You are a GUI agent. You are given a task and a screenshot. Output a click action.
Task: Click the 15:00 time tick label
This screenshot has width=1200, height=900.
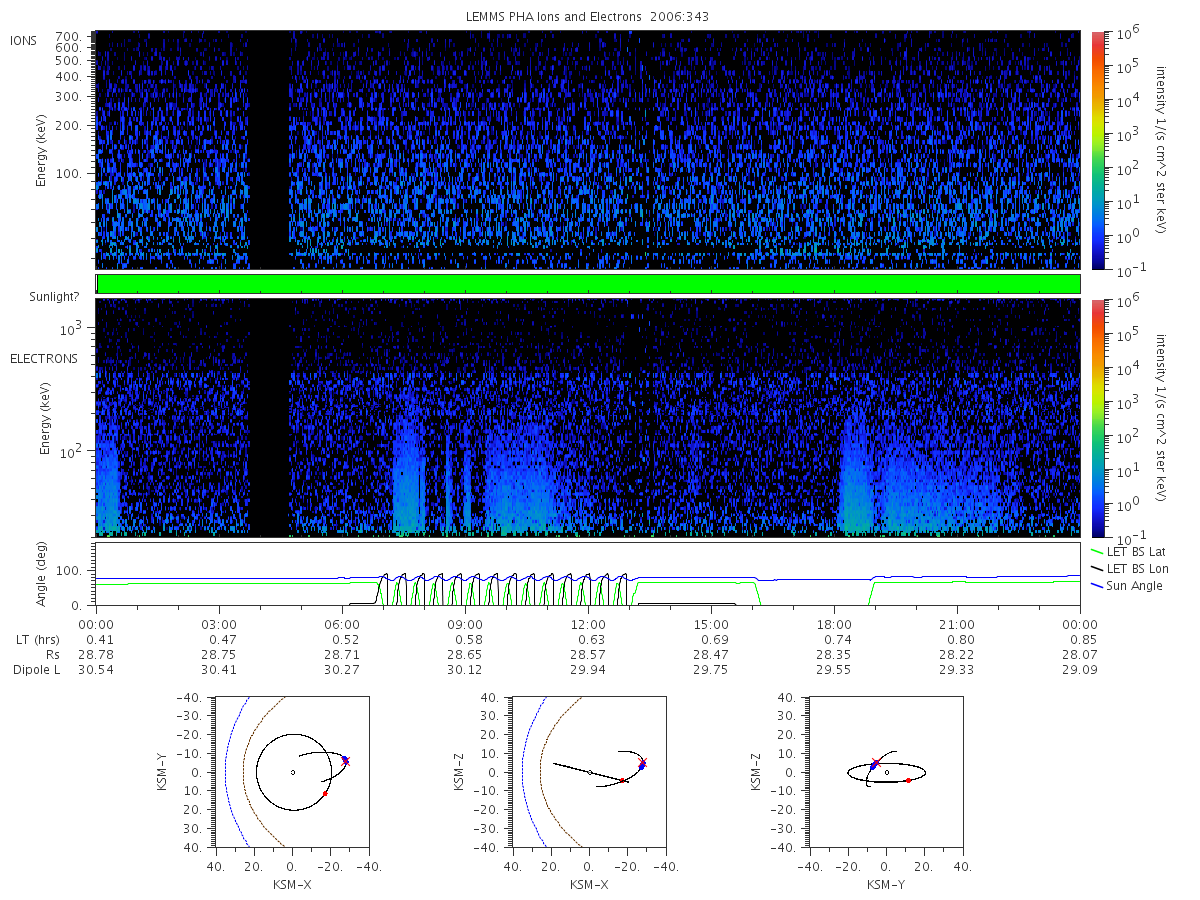click(711, 623)
